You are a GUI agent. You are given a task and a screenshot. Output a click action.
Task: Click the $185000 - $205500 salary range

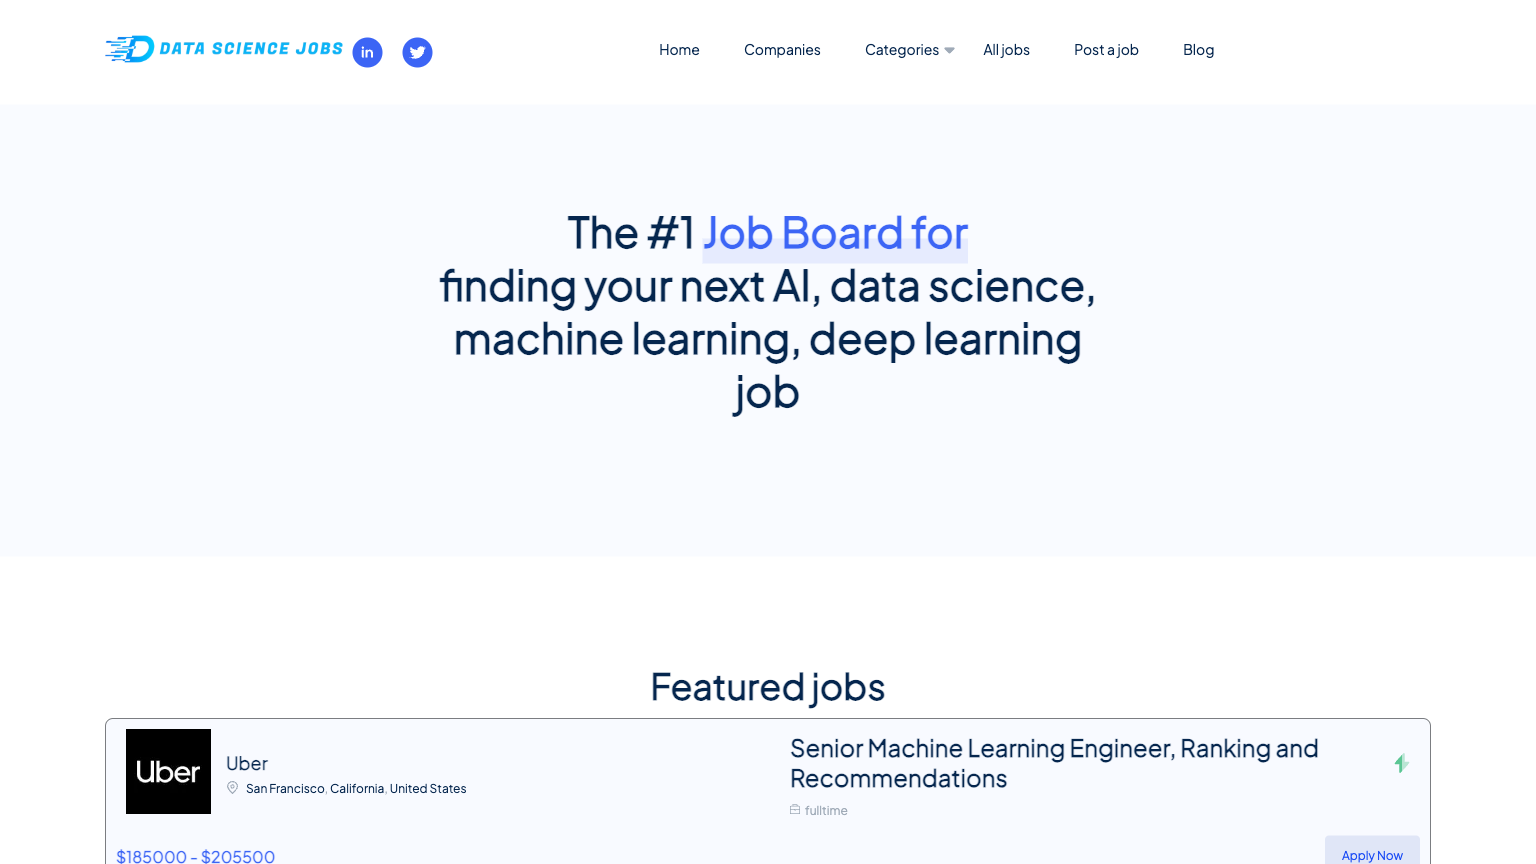click(196, 856)
